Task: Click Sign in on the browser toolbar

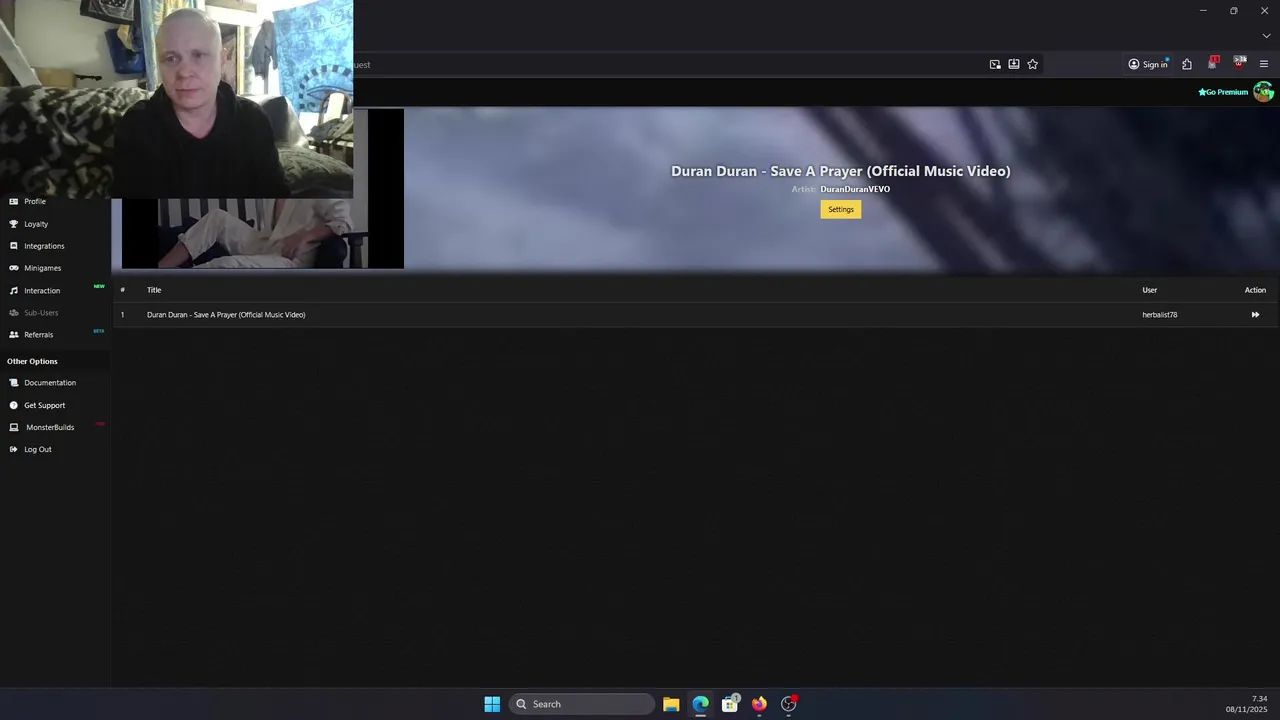Action: coord(1148,64)
